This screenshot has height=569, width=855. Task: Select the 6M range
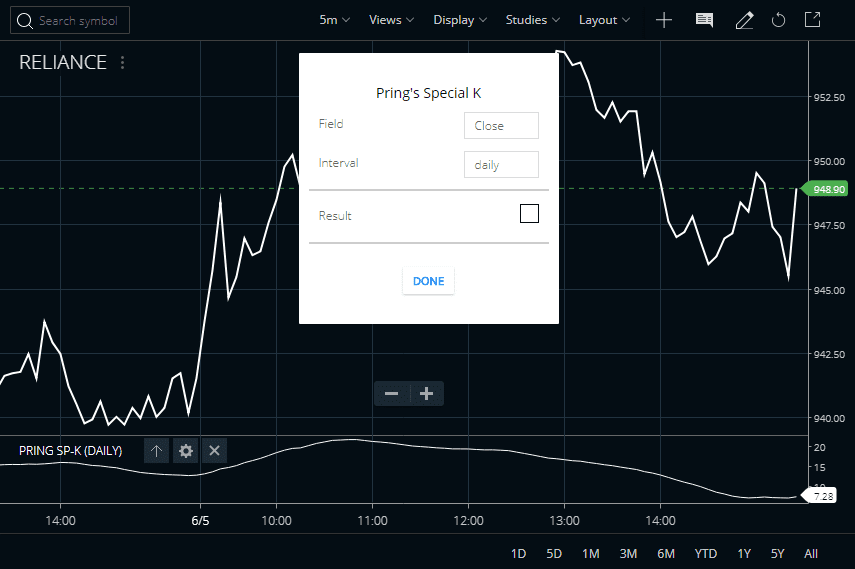[666, 554]
